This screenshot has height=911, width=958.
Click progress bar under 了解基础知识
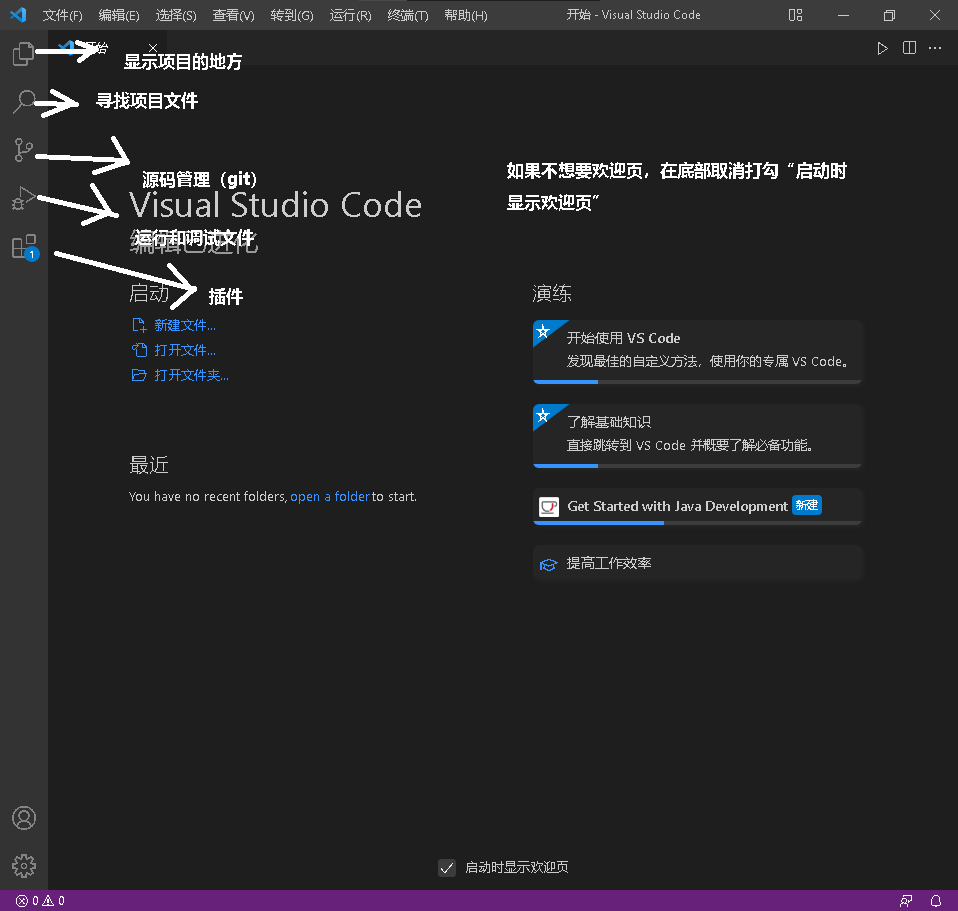pyautogui.click(x=697, y=466)
